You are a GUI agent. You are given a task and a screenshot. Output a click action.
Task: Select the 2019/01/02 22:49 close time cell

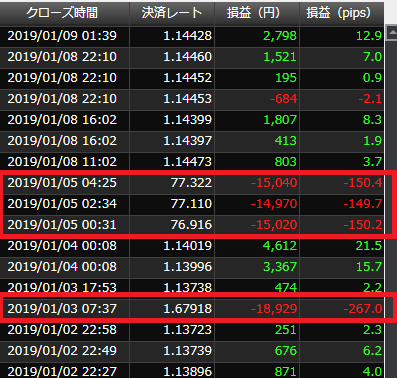pos(62,350)
